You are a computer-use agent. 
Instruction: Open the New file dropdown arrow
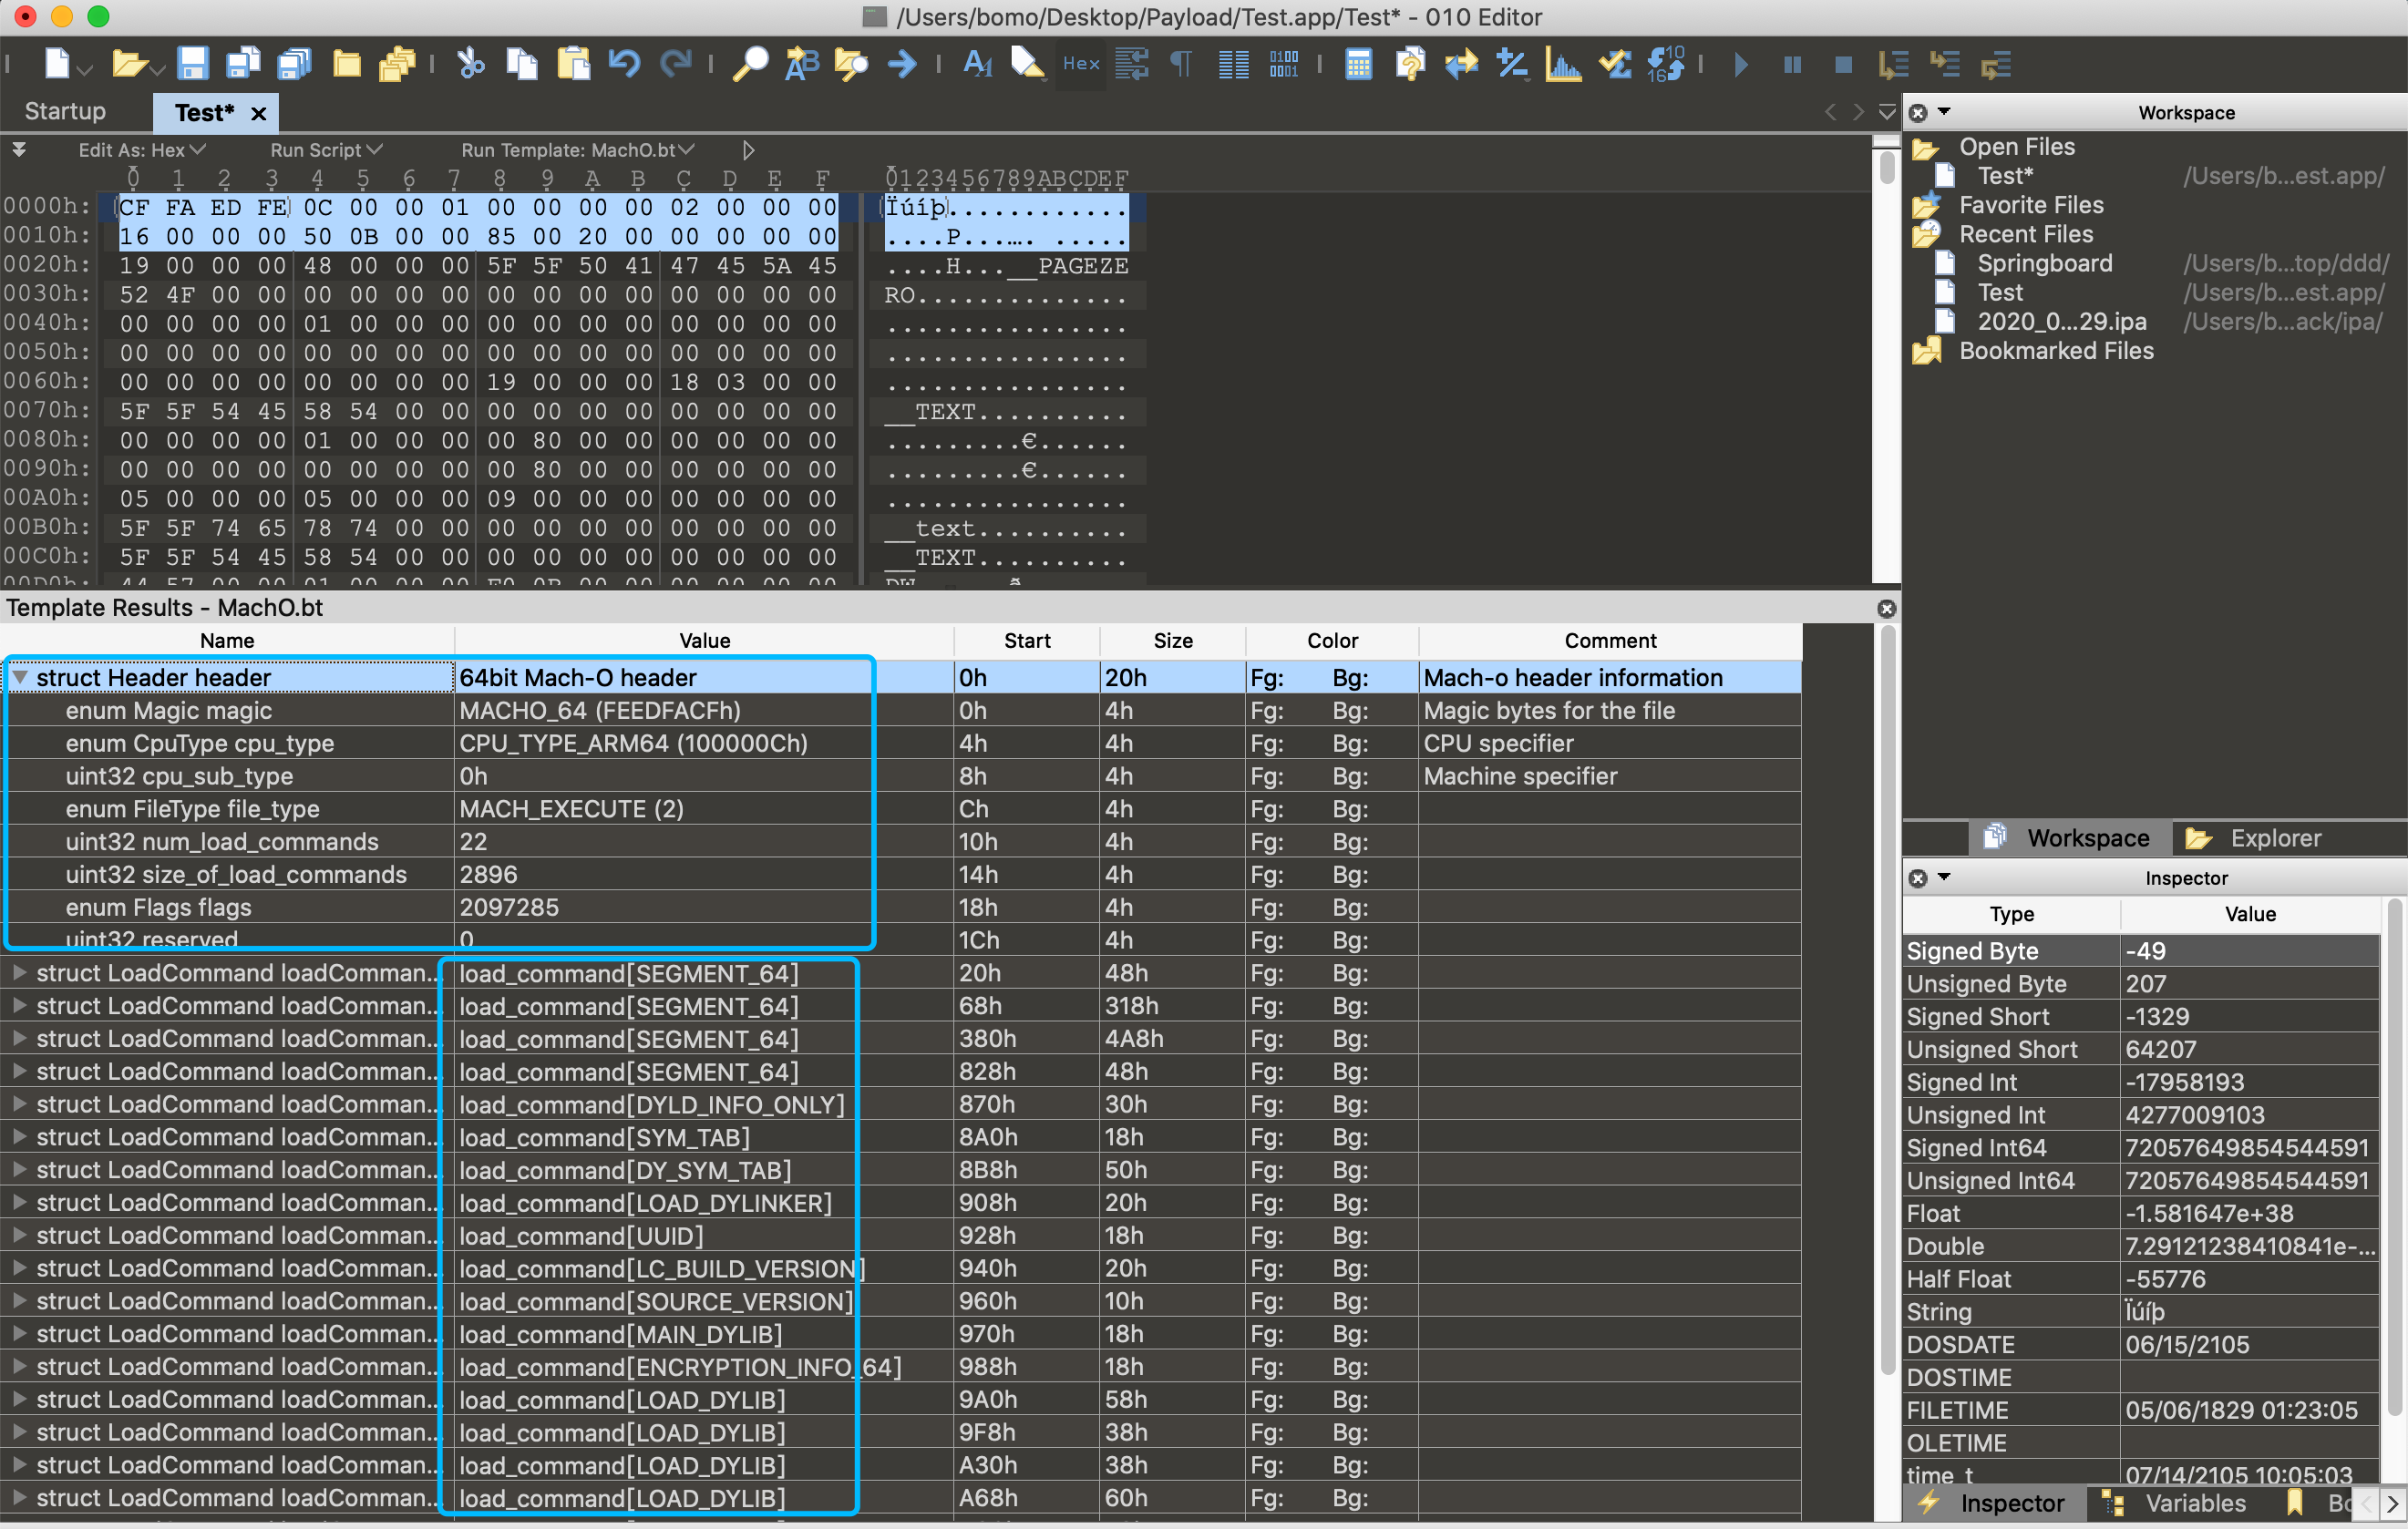click(x=85, y=69)
